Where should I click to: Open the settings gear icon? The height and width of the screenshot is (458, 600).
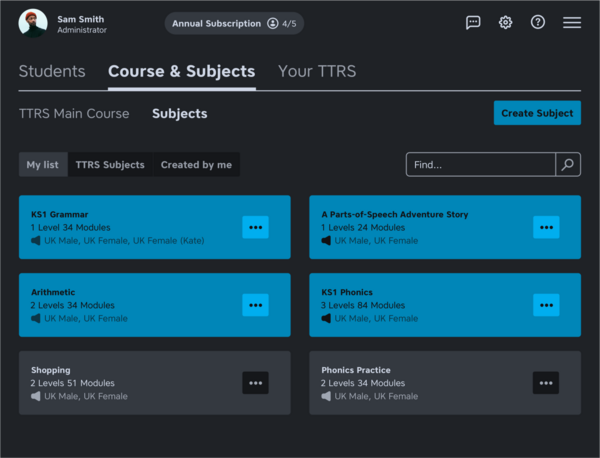tap(505, 22)
